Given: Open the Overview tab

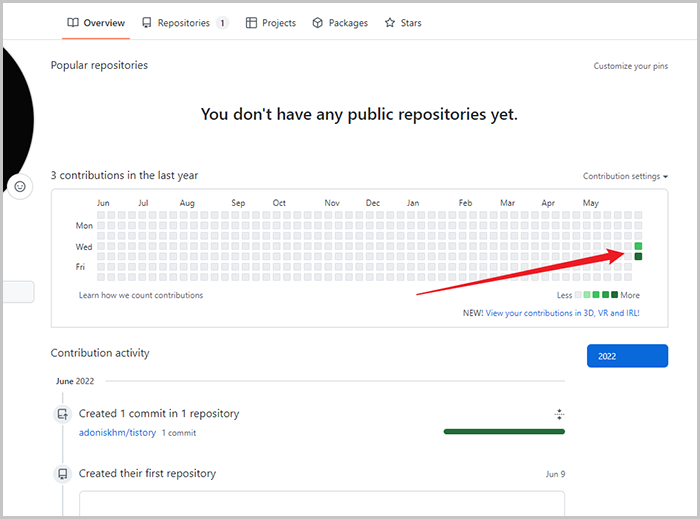Looking at the screenshot, I should tap(96, 23).
